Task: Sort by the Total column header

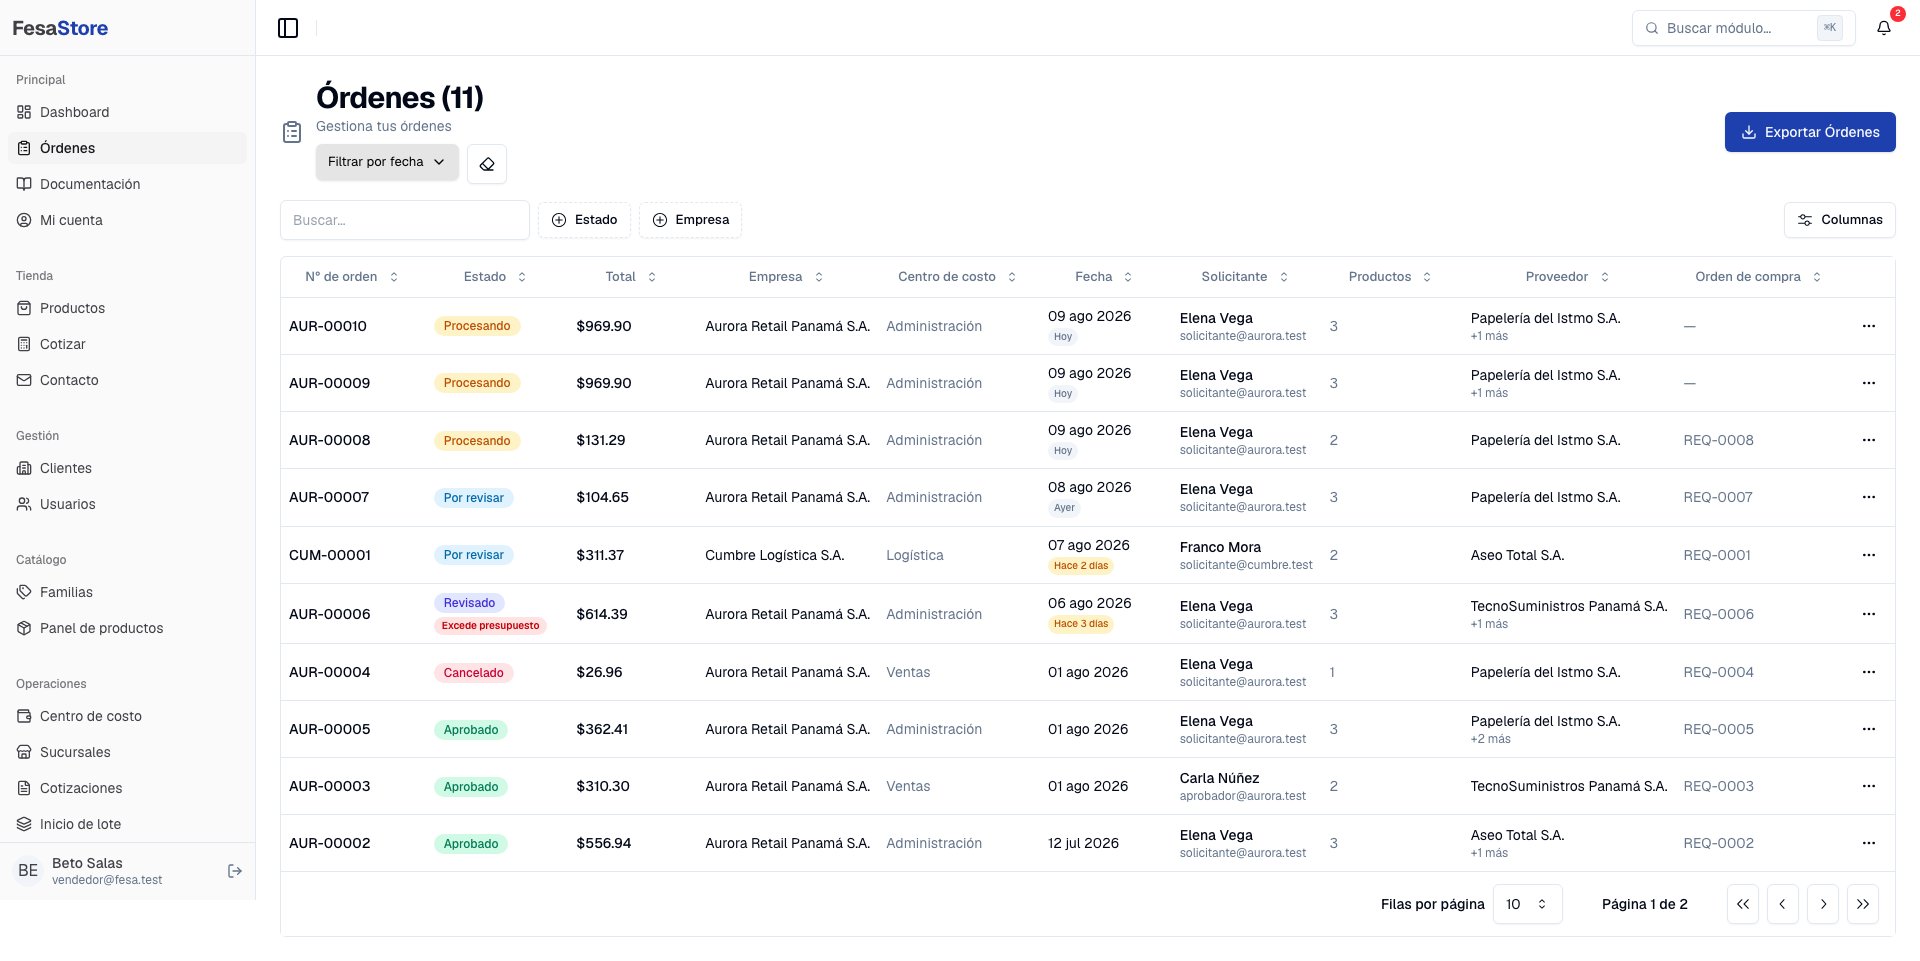Action: pyautogui.click(x=631, y=277)
